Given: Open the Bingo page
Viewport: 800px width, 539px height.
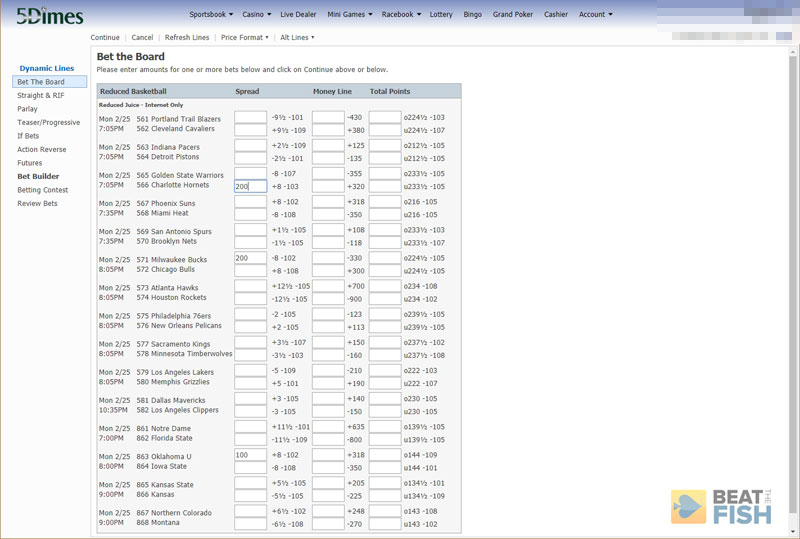Looking at the screenshot, I should tap(472, 14).
